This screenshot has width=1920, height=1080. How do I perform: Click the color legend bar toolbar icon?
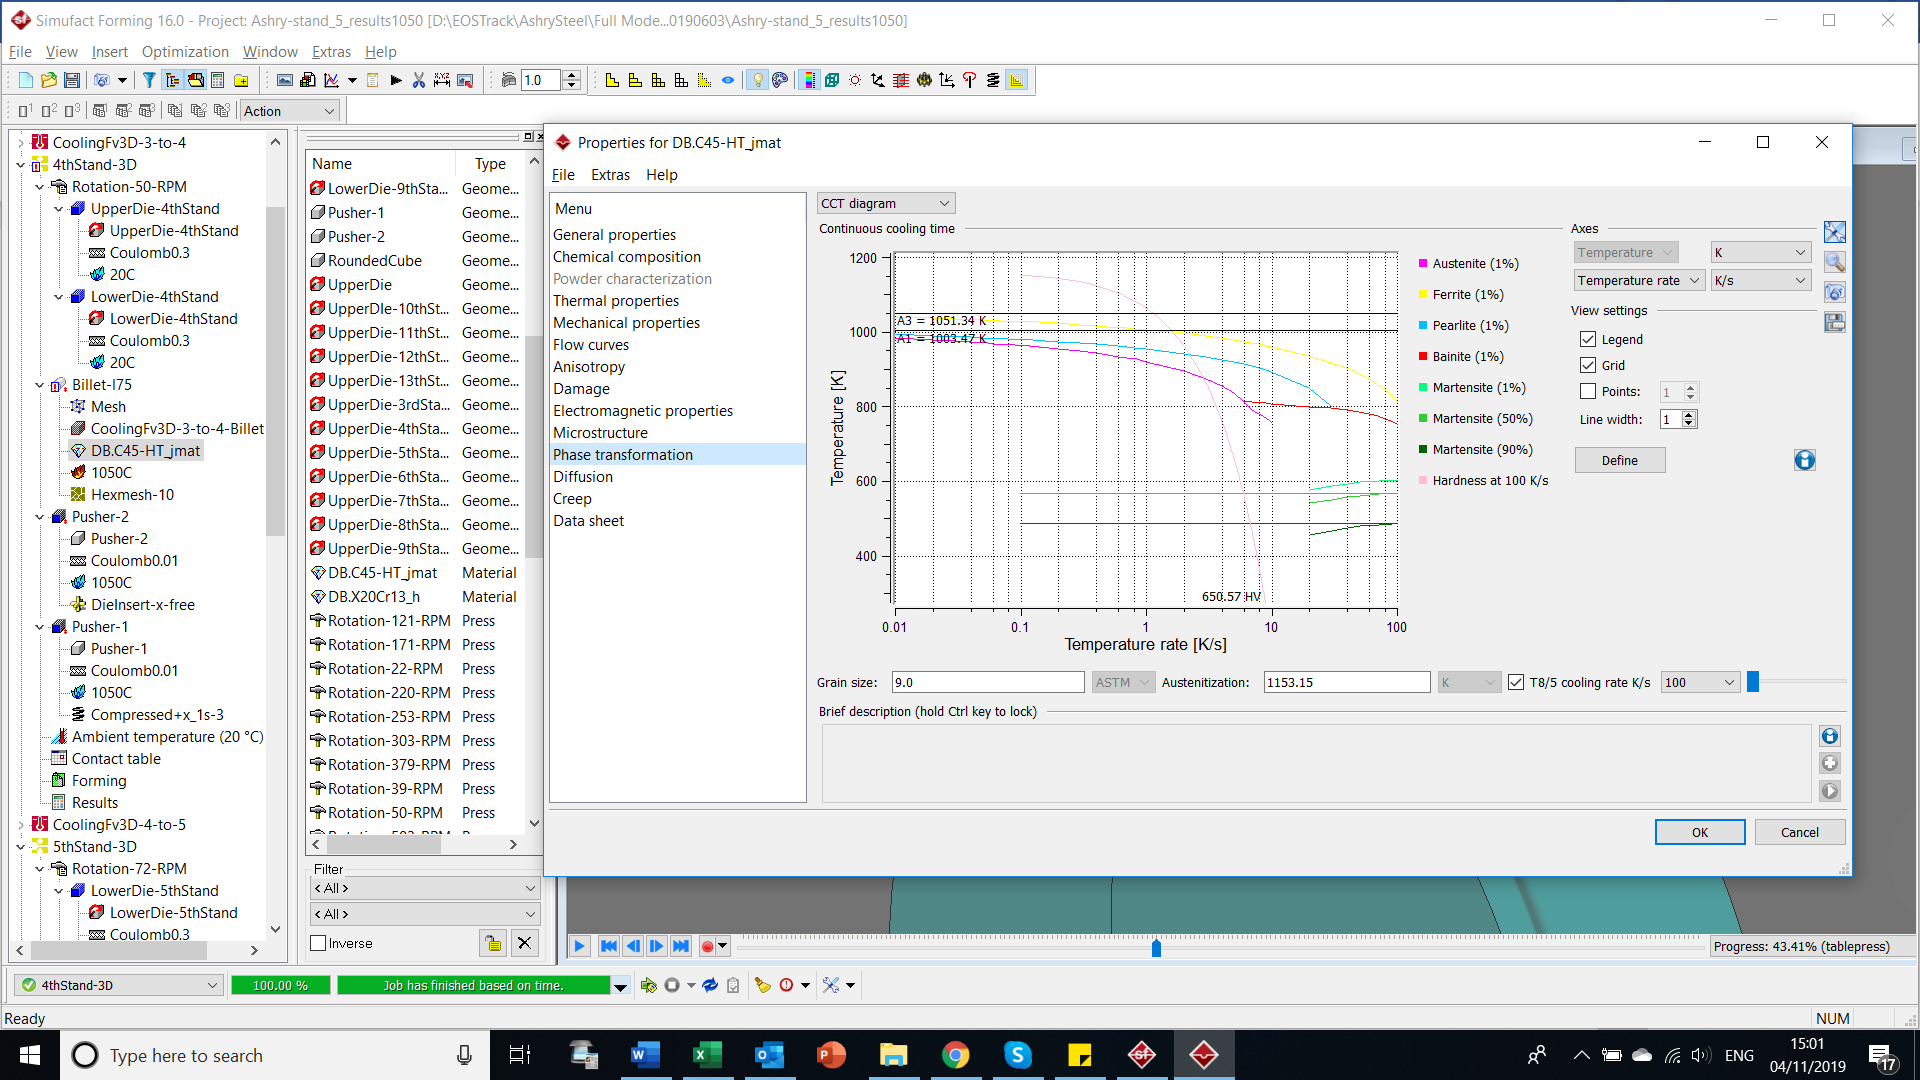[810, 80]
